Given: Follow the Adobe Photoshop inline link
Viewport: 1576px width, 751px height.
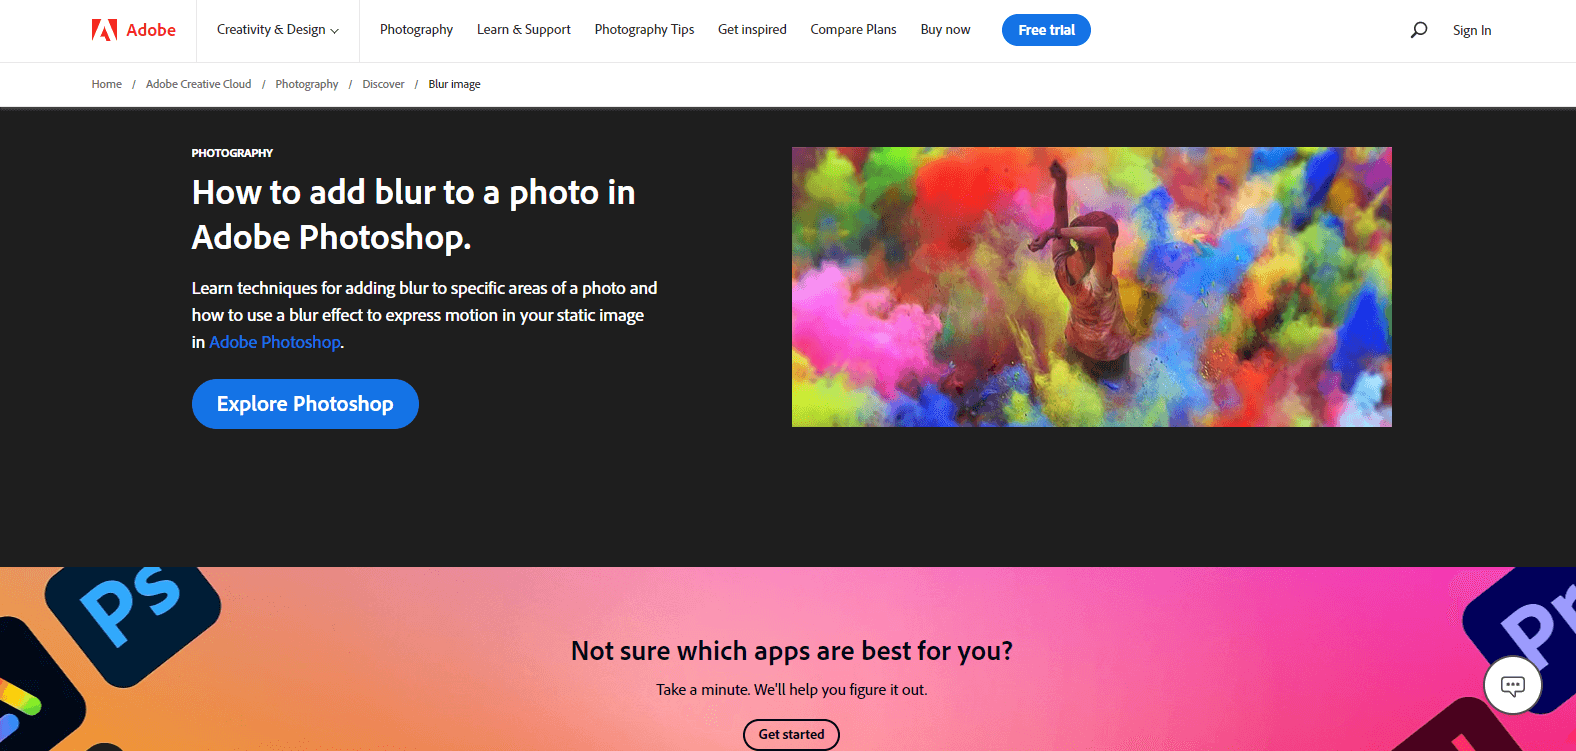Looking at the screenshot, I should click(x=275, y=342).
